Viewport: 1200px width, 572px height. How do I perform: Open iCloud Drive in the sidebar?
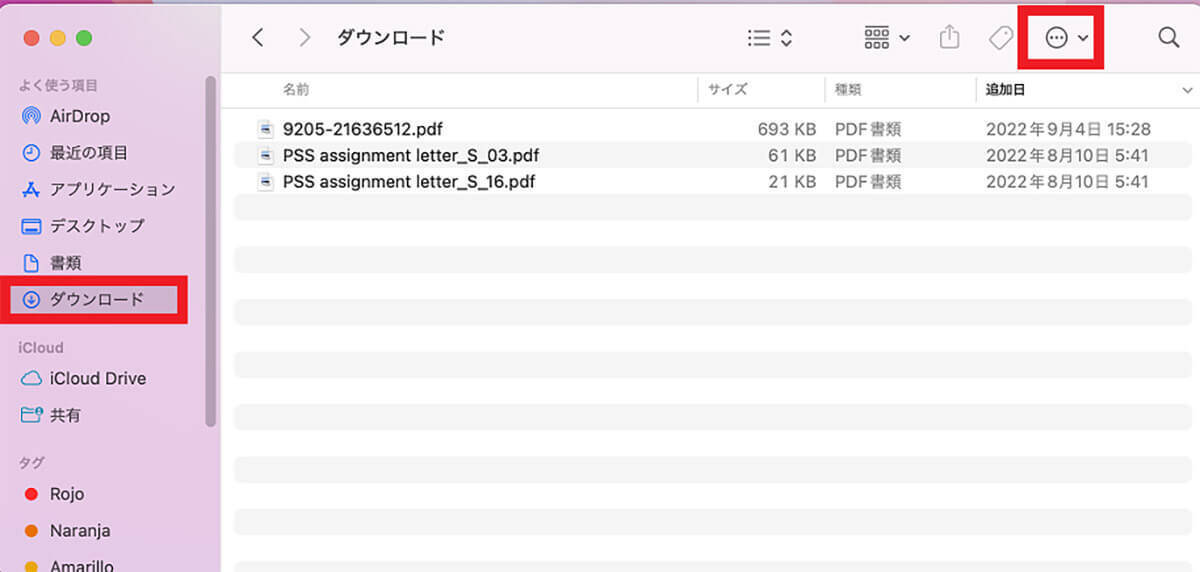pos(84,378)
